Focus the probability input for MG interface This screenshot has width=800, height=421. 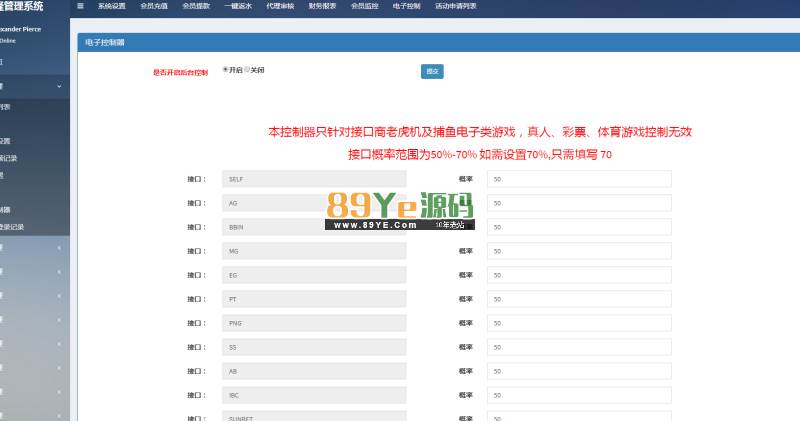click(578, 251)
